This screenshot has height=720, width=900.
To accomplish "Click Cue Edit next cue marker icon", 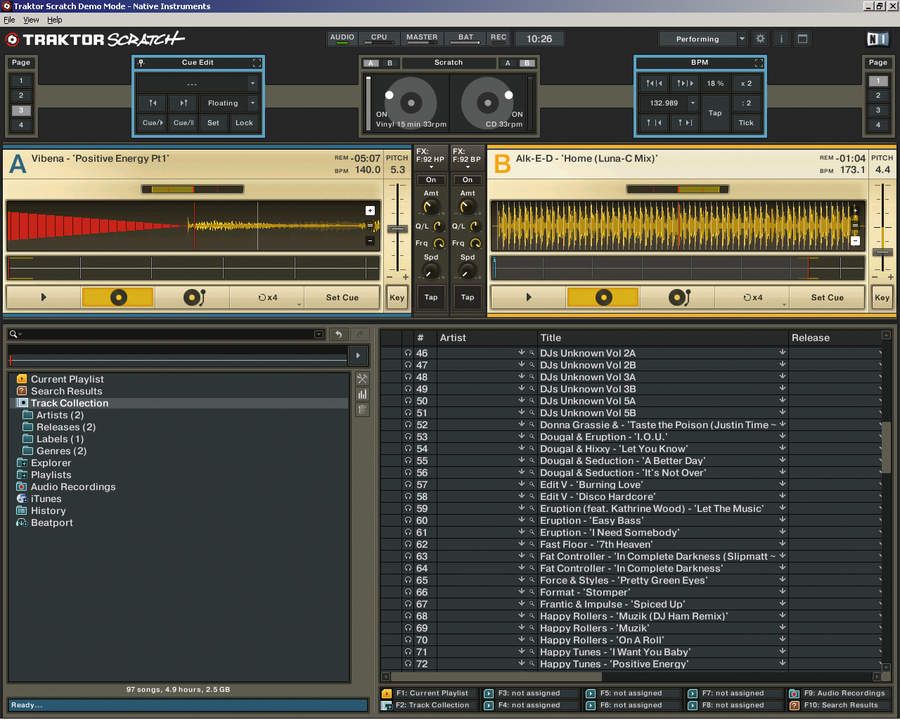I will click(184, 103).
